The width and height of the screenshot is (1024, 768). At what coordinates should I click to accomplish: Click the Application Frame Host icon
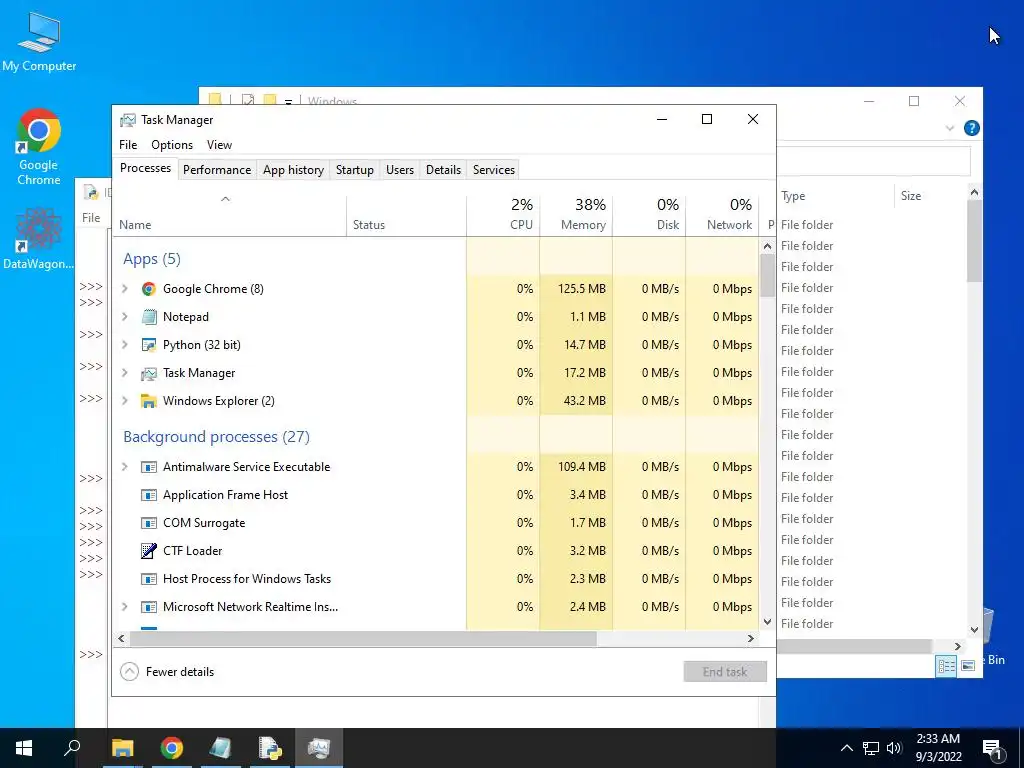149,495
